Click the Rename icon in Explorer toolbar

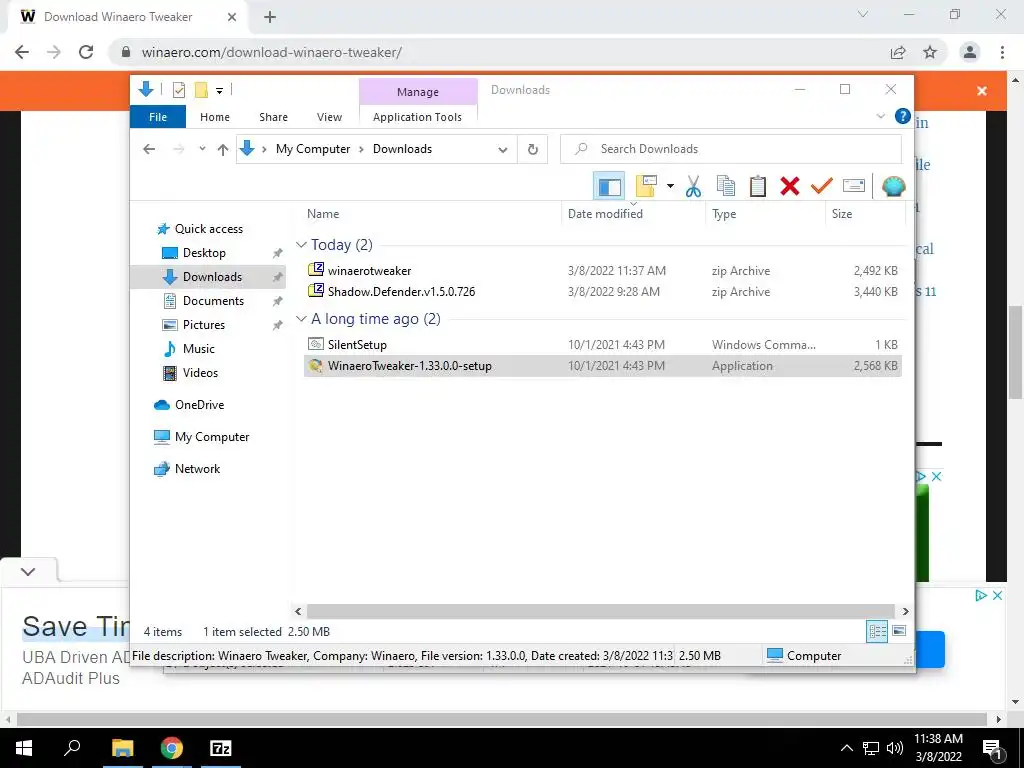point(854,186)
